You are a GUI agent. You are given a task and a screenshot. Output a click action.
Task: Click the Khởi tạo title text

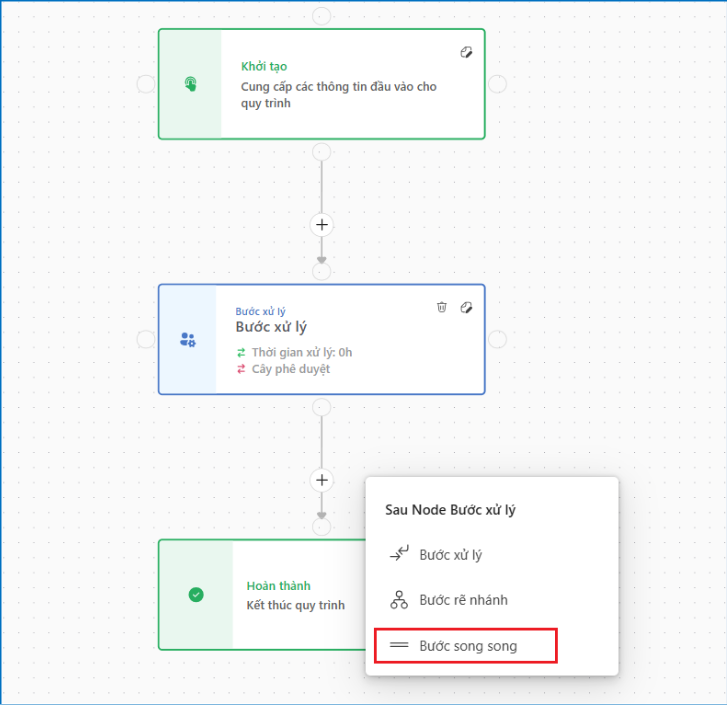(263, 66)
